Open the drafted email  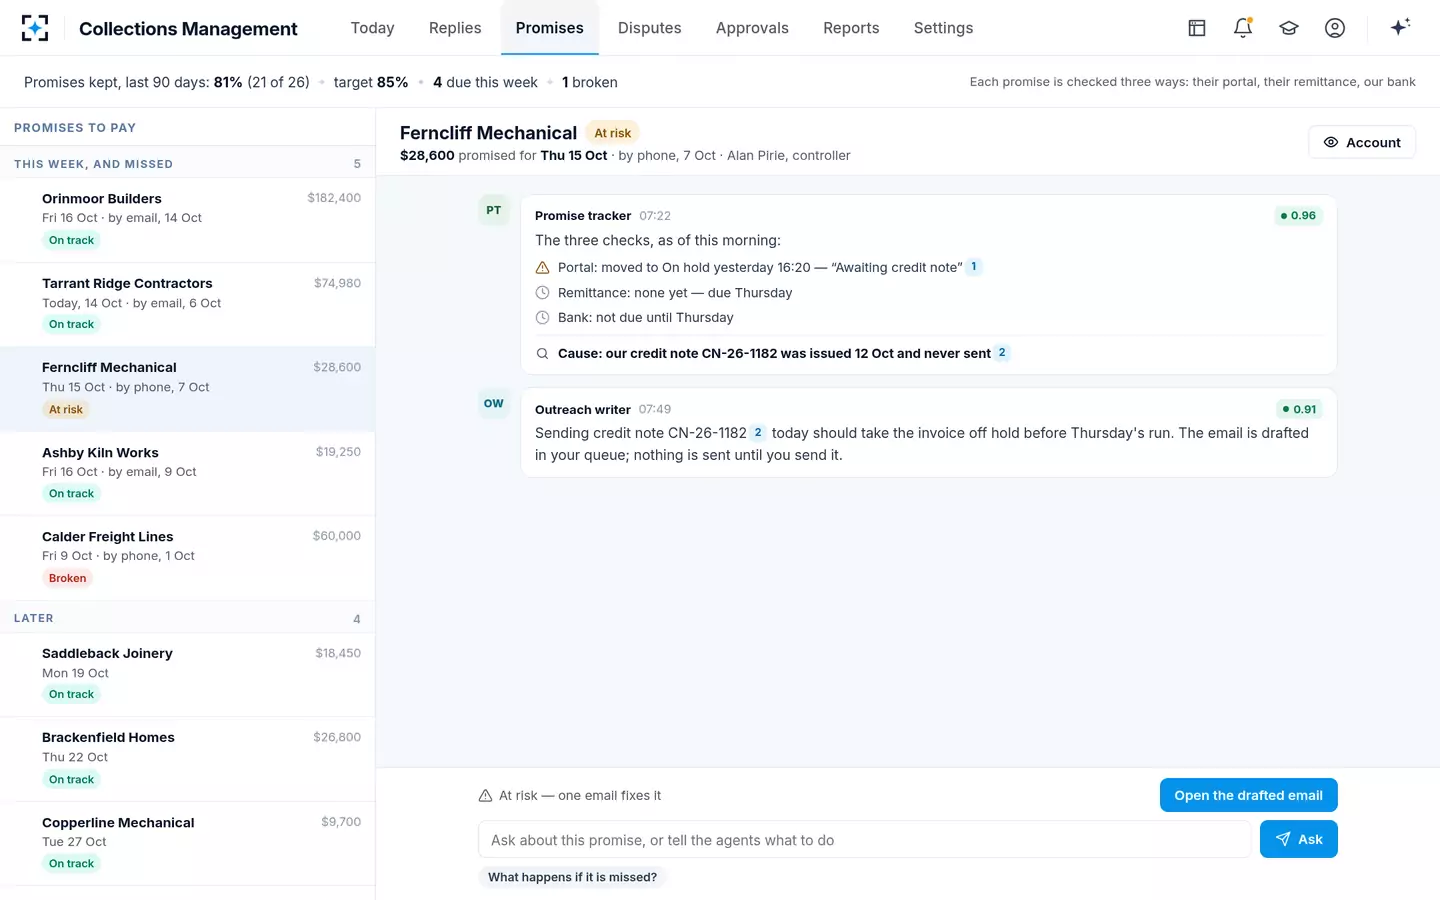click(1248, 795)
